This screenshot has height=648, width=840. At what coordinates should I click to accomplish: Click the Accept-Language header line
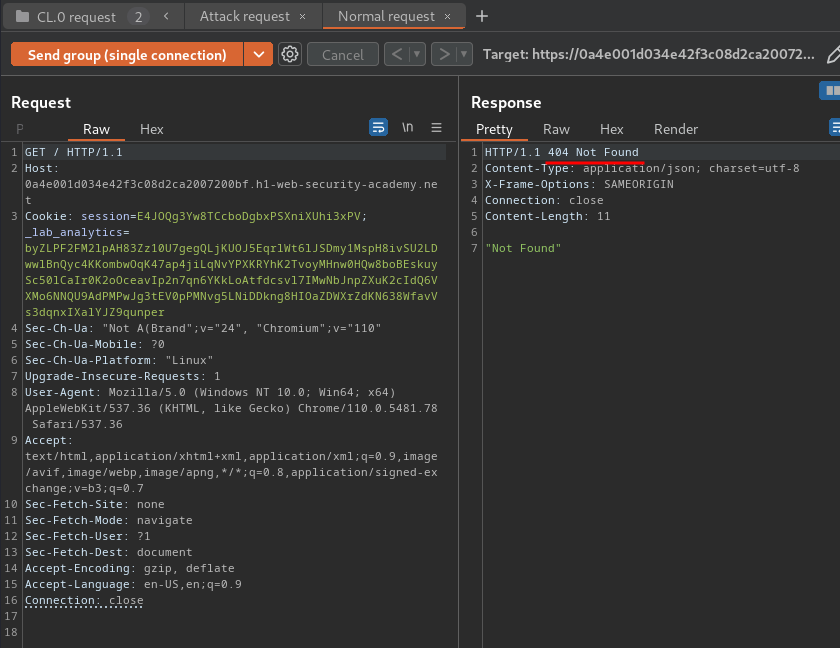[x=133, y=584]
